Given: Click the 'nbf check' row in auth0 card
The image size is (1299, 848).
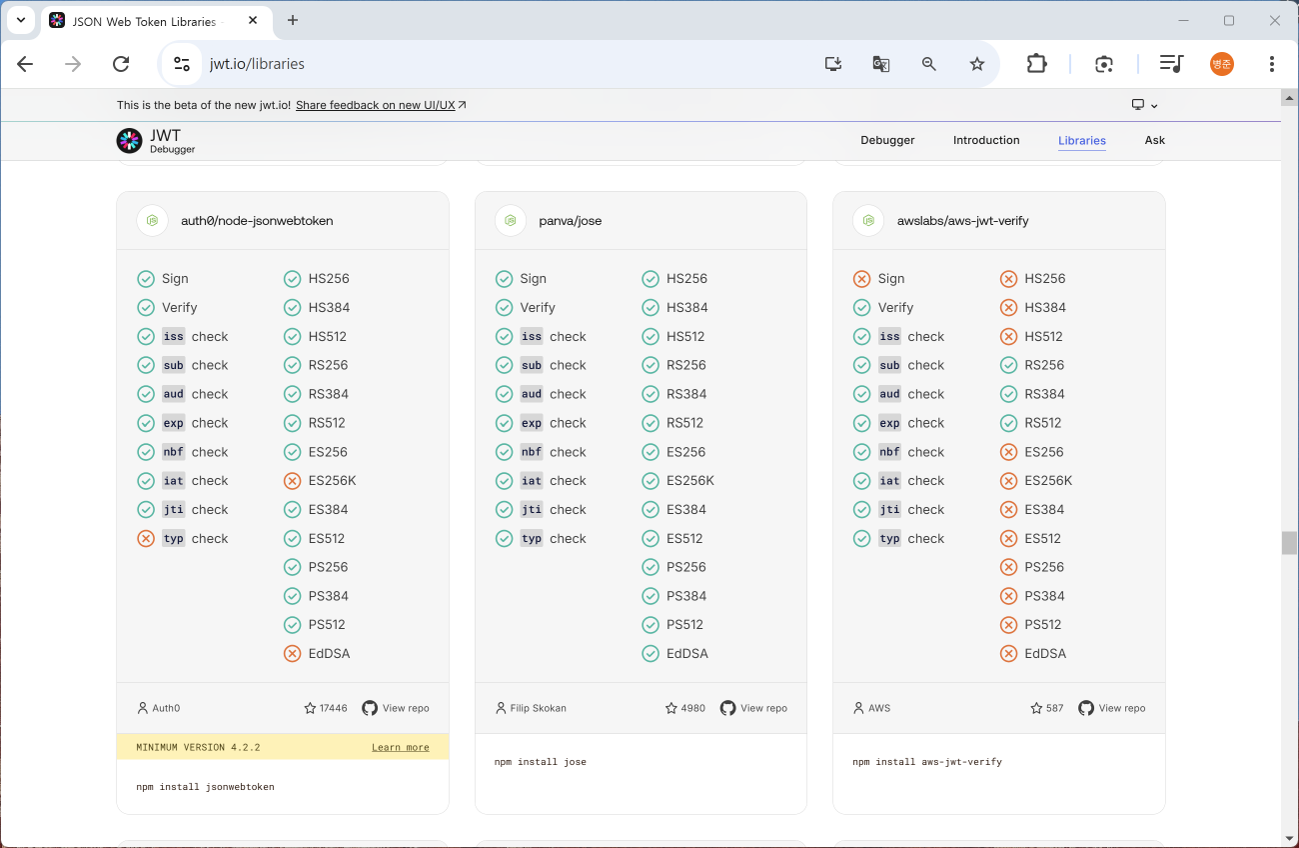Looking at the screenshot, I should pos(183,452).
